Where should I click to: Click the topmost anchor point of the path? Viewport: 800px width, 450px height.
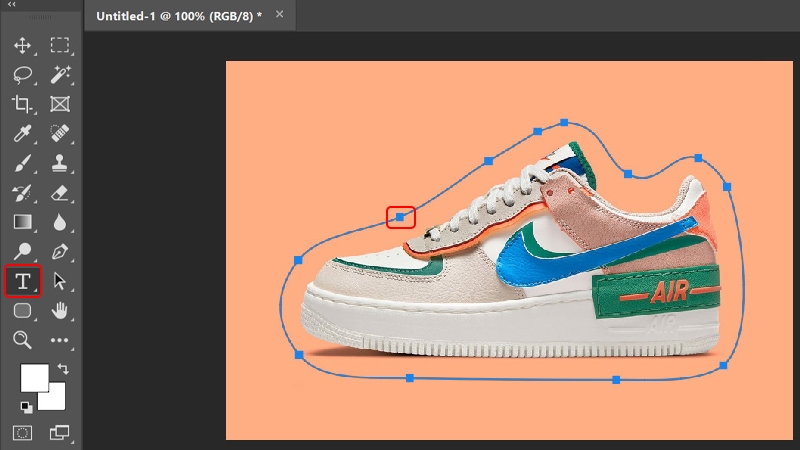564,122
